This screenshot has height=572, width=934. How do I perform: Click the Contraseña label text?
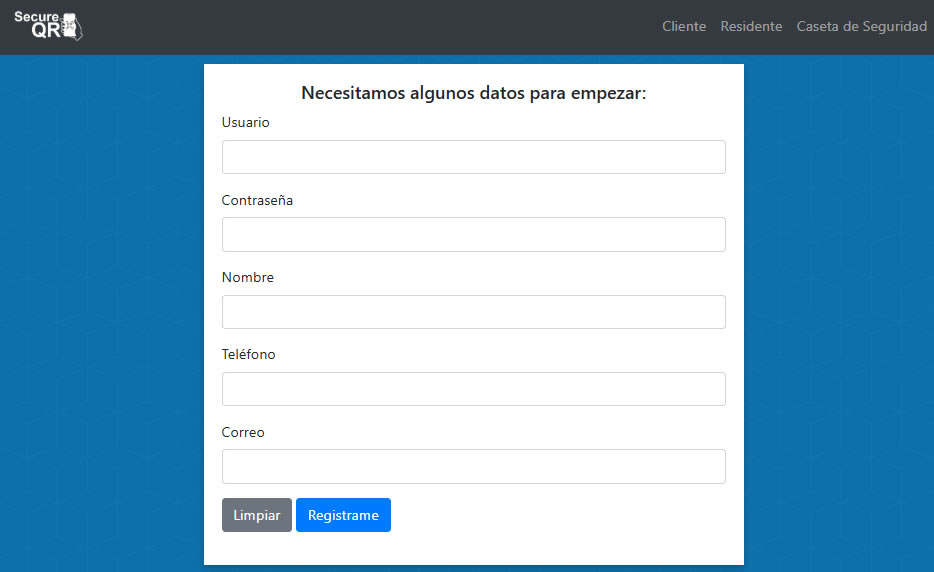point(257,200)
